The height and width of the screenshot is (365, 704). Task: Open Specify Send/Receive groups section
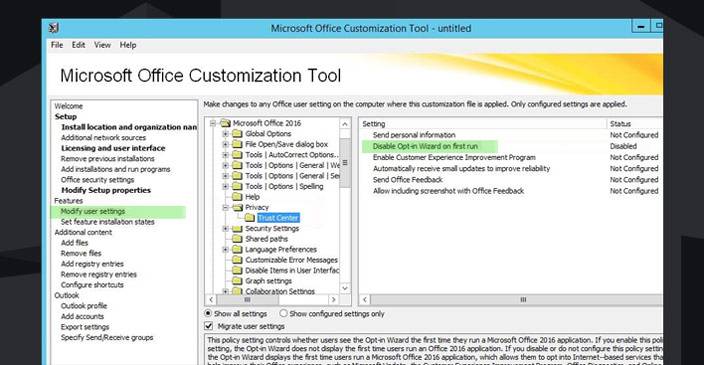[107, 337]
